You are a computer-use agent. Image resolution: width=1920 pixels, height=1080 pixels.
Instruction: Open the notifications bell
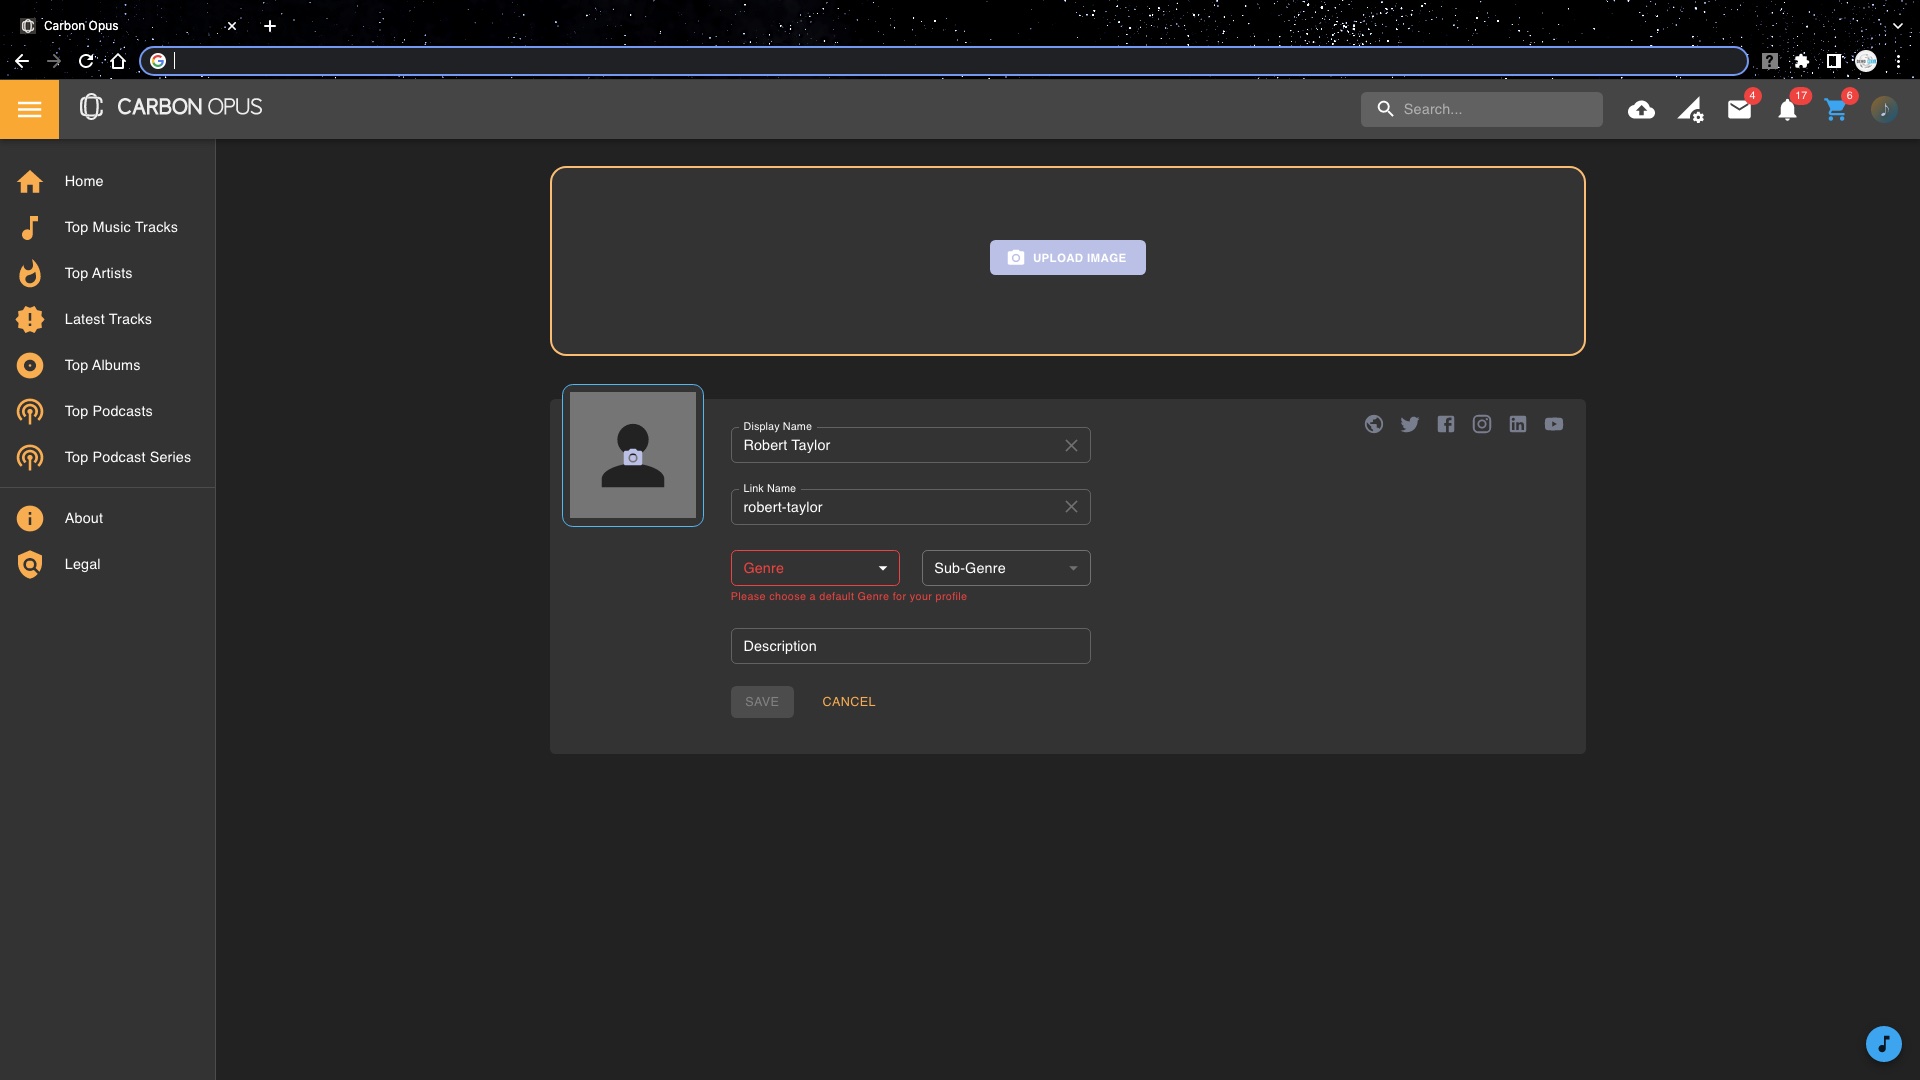coord(1787,110)
